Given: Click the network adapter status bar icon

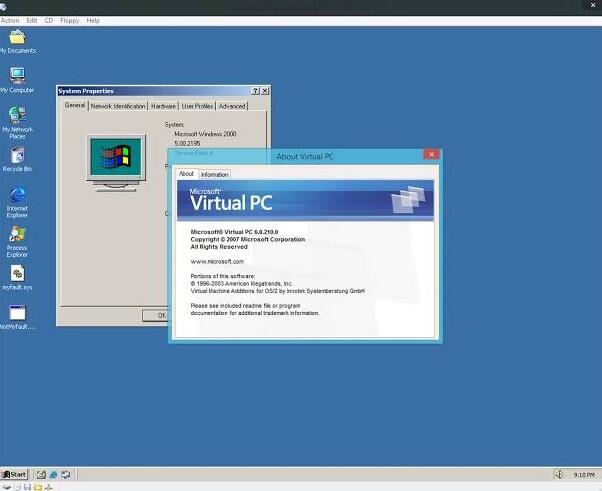Looking at the screenshot, I should coord(48,487).
